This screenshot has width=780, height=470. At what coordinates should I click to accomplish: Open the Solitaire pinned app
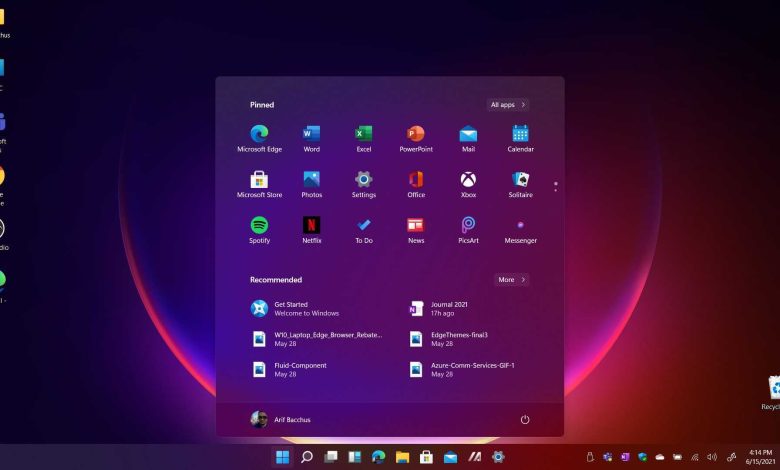520,180
